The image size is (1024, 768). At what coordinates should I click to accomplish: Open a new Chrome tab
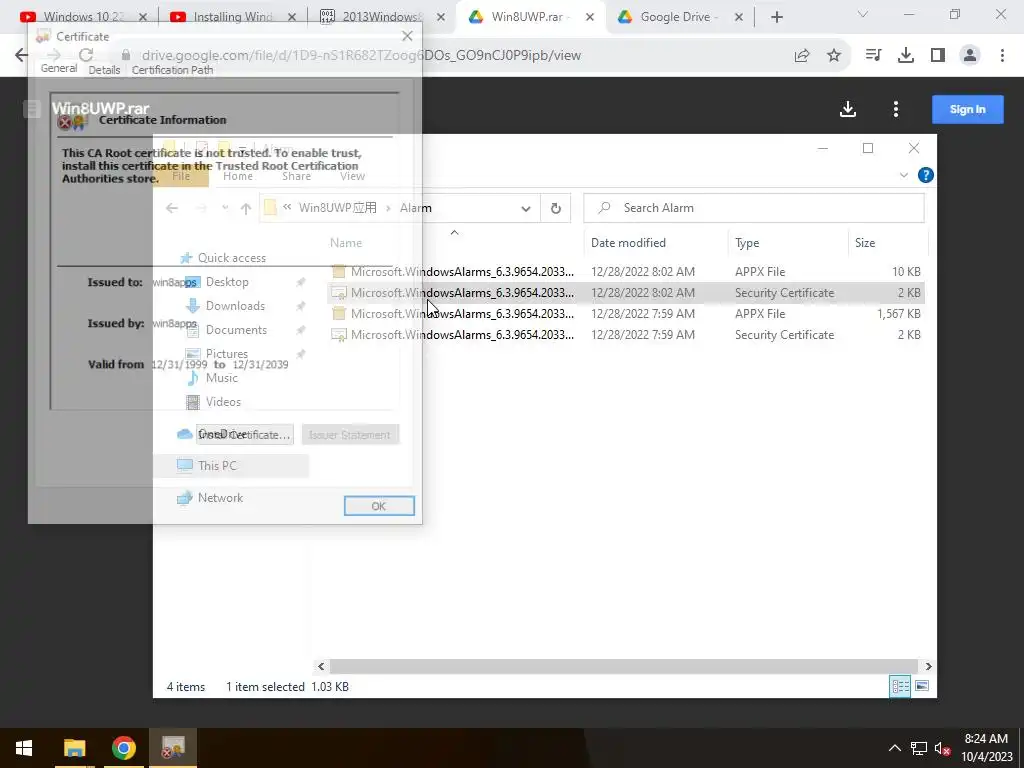tap(776, 18)
